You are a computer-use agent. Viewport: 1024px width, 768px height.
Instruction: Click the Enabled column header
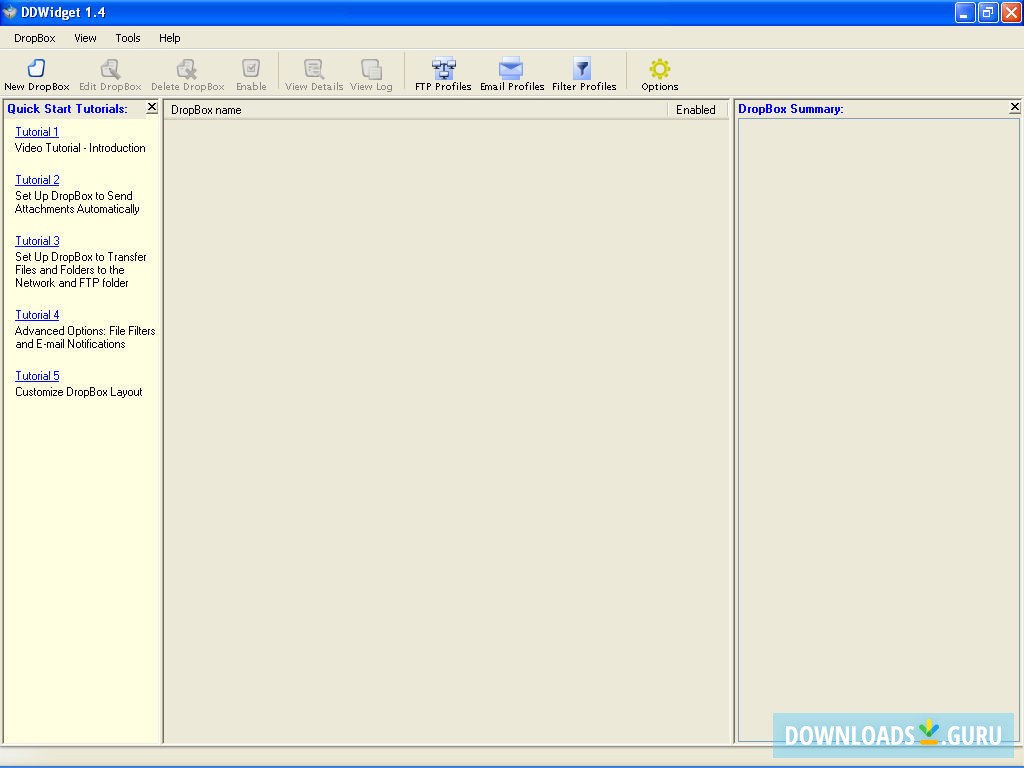tap(696, 110)
